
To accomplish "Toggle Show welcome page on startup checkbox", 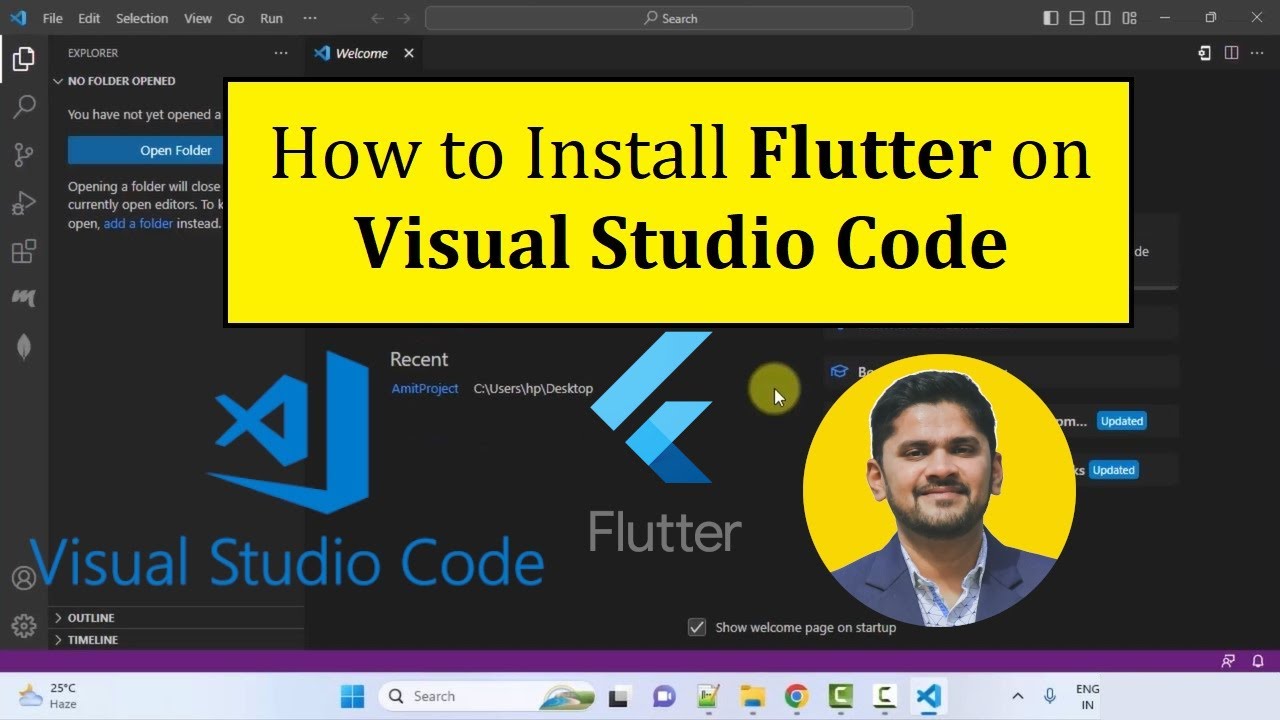I will [x=697, y=627].
